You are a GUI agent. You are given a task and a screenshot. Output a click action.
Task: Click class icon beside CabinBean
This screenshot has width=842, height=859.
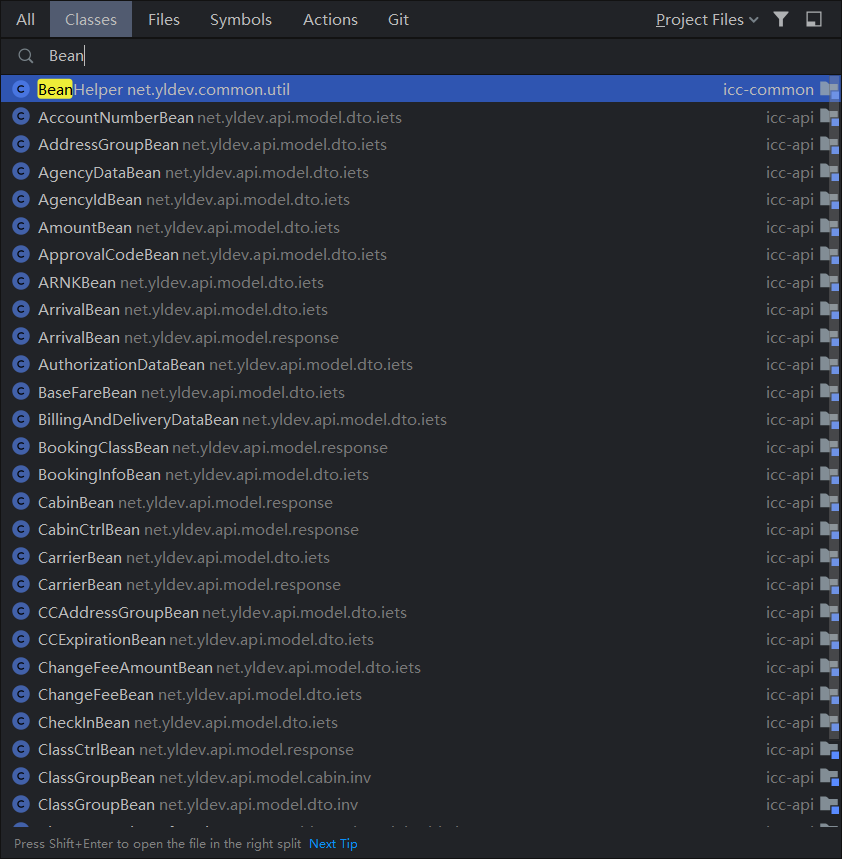pos(21,502)
